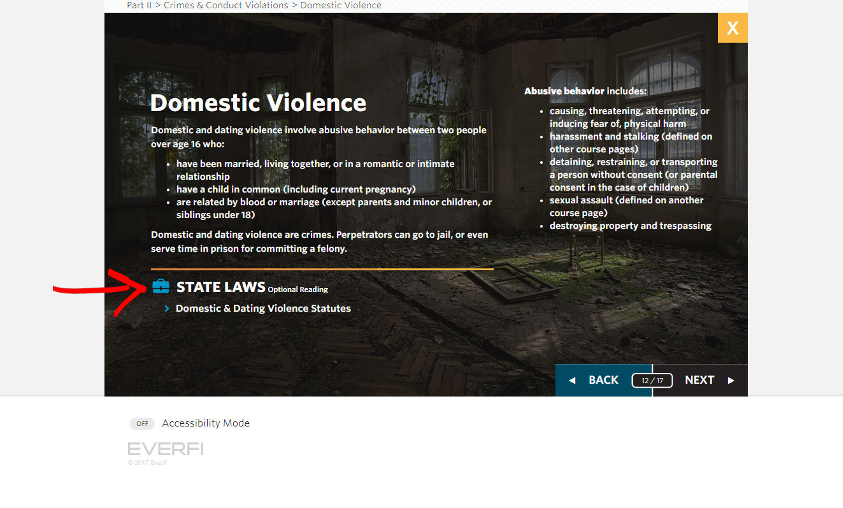Select the Domestic Violence breadcrumb item
This screenshot has width=843, height=508.
[340, 5]
